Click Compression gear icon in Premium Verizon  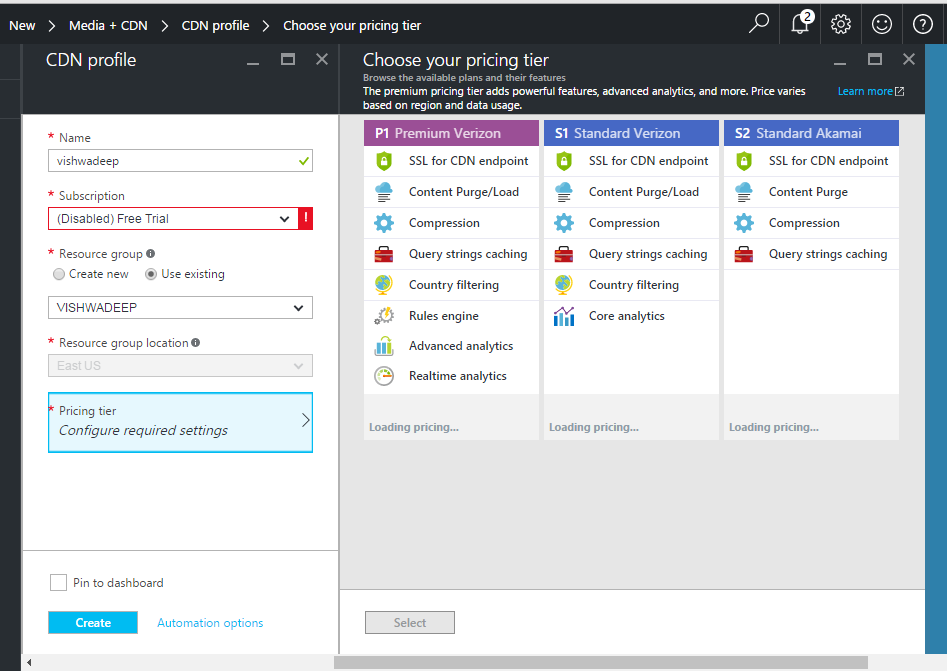pyautogui.click(x=384, y=223)
